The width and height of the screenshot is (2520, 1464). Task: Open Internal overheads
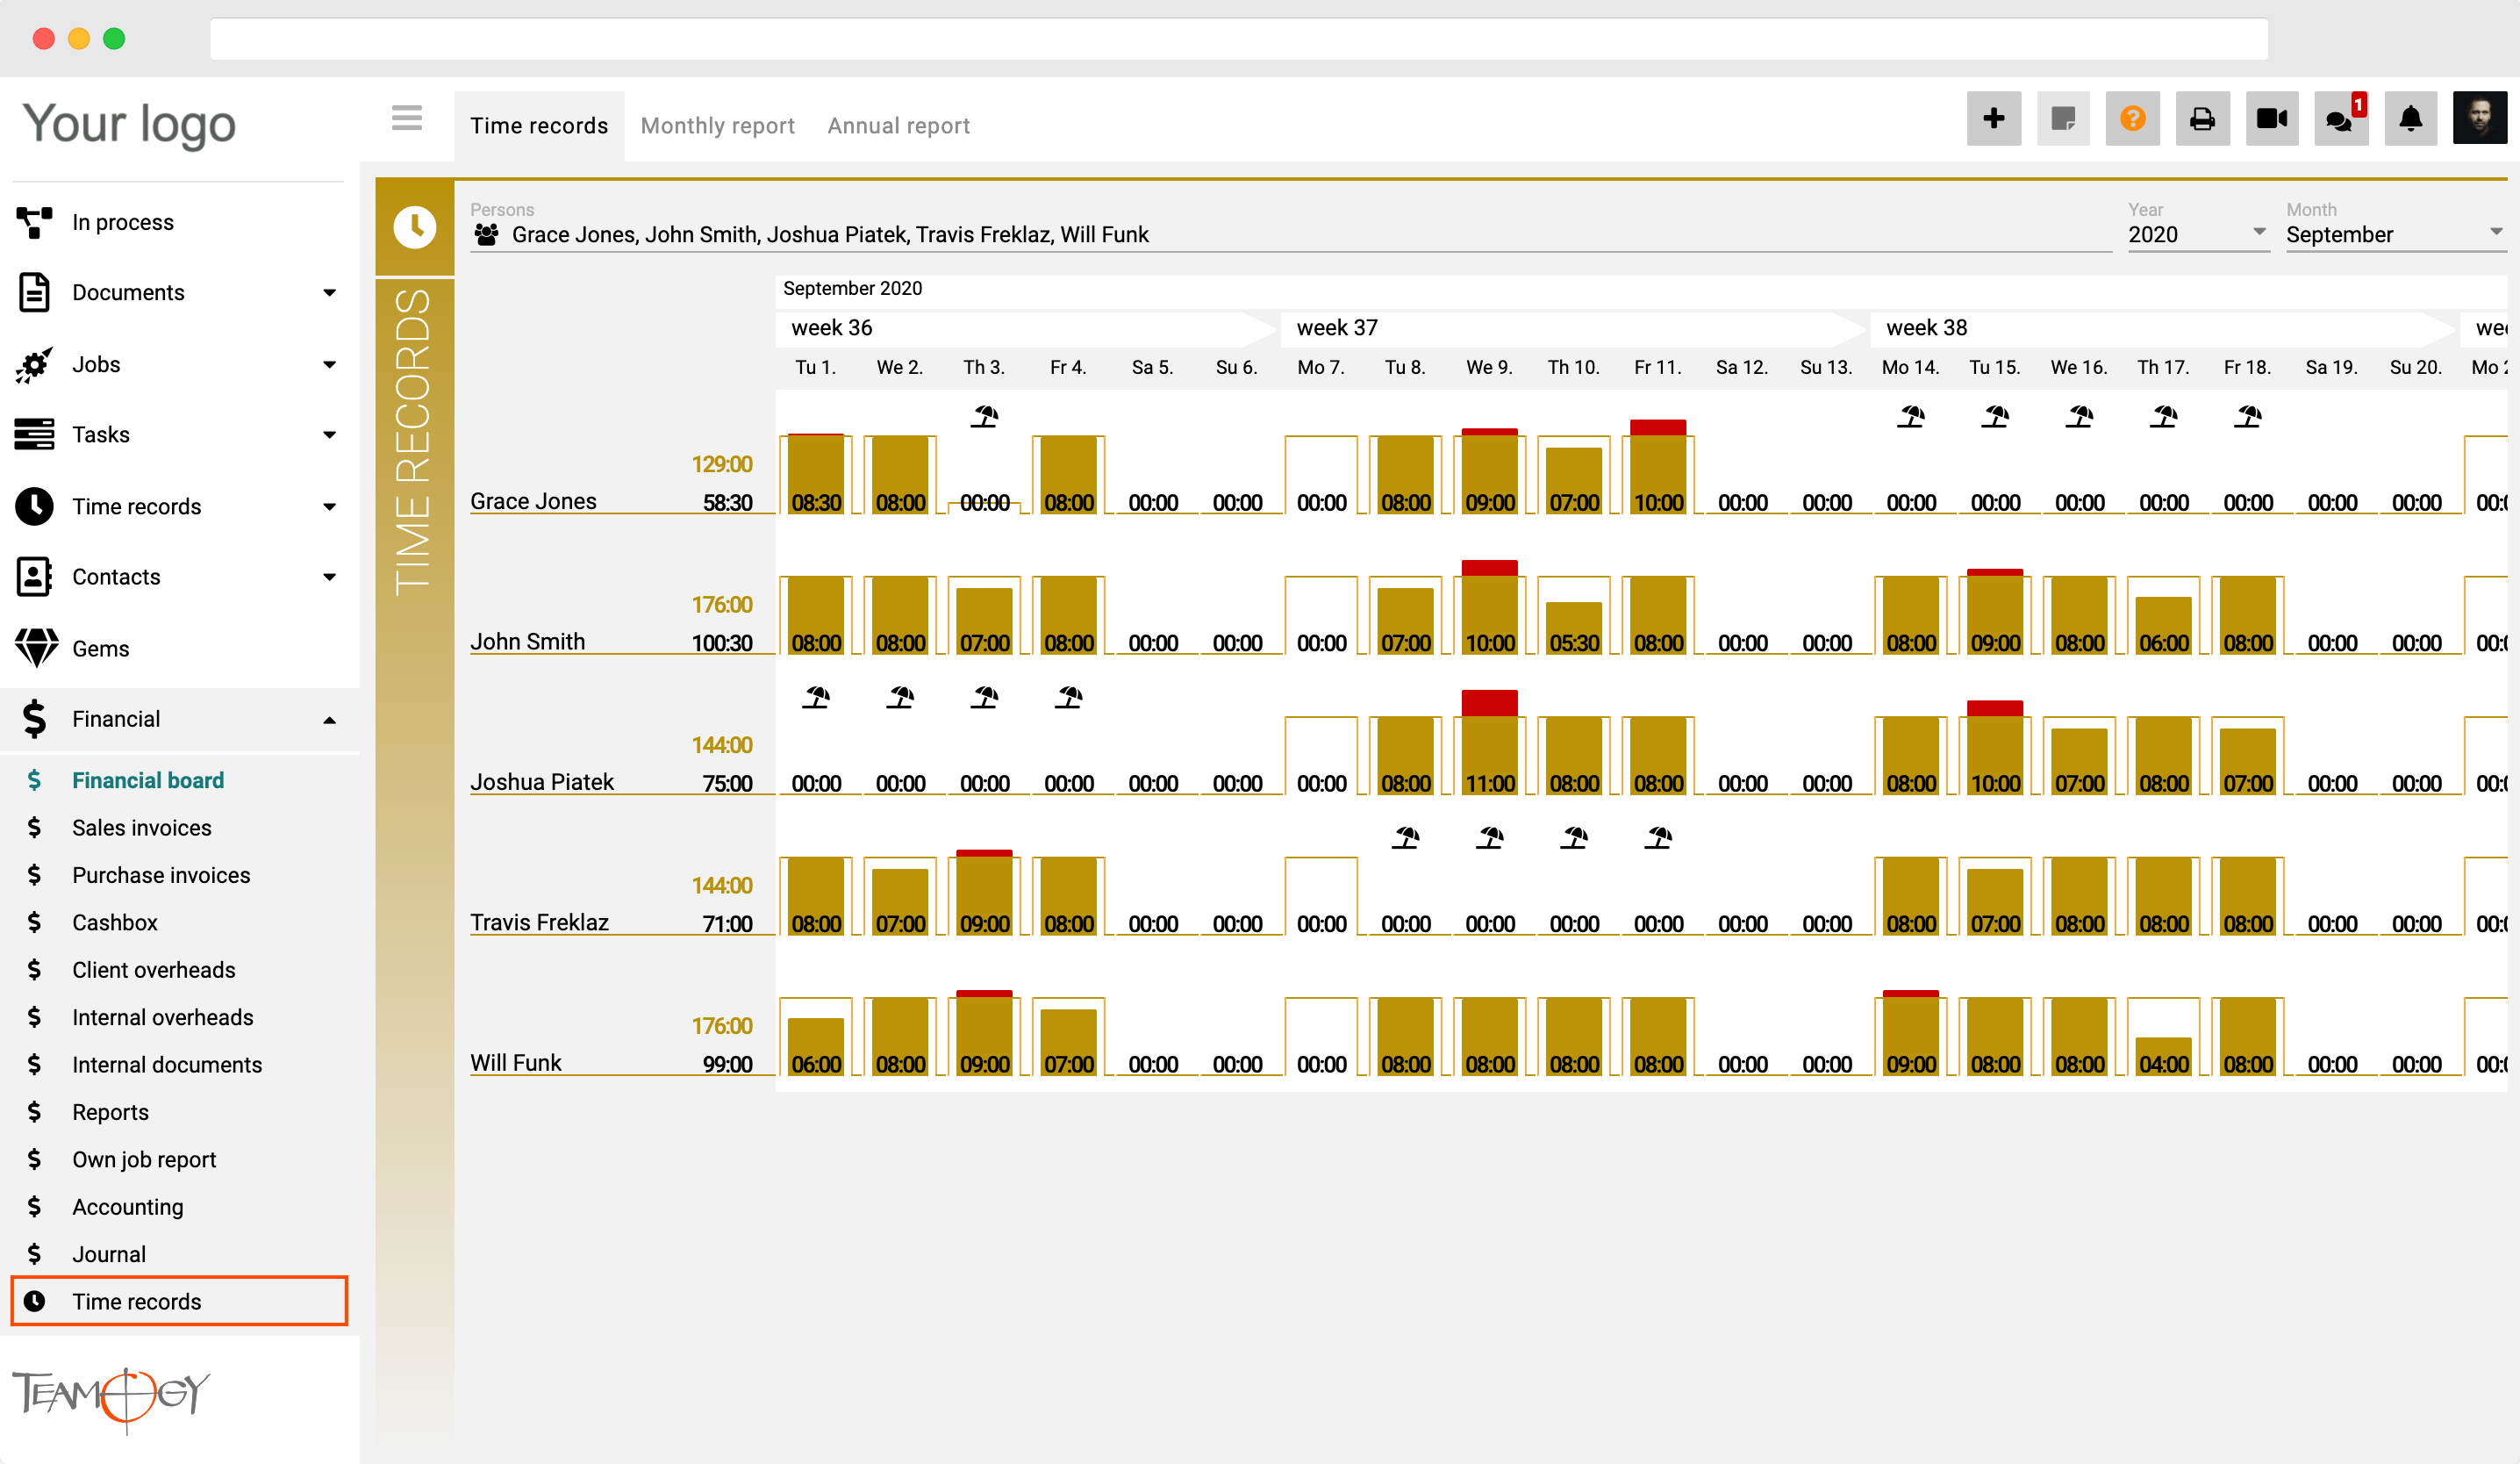[162, 1017]
